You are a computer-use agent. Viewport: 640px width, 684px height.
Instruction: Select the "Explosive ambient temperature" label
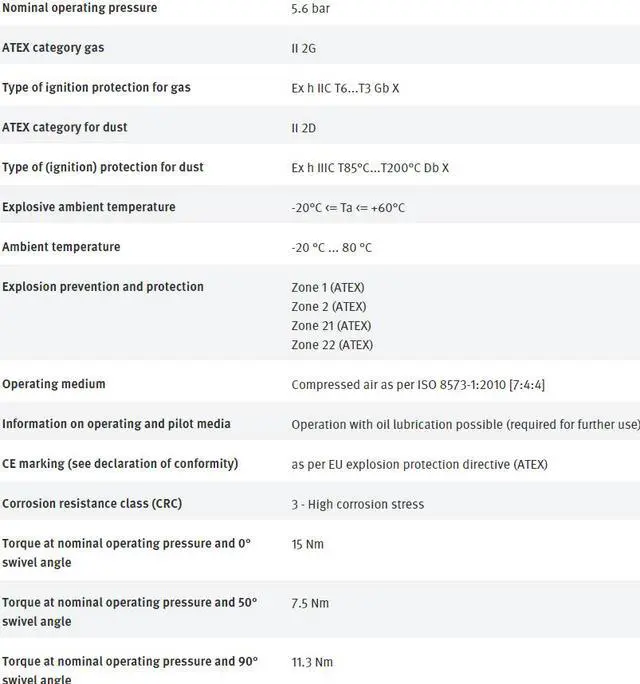pyautogui.click(x=88, y=207)
